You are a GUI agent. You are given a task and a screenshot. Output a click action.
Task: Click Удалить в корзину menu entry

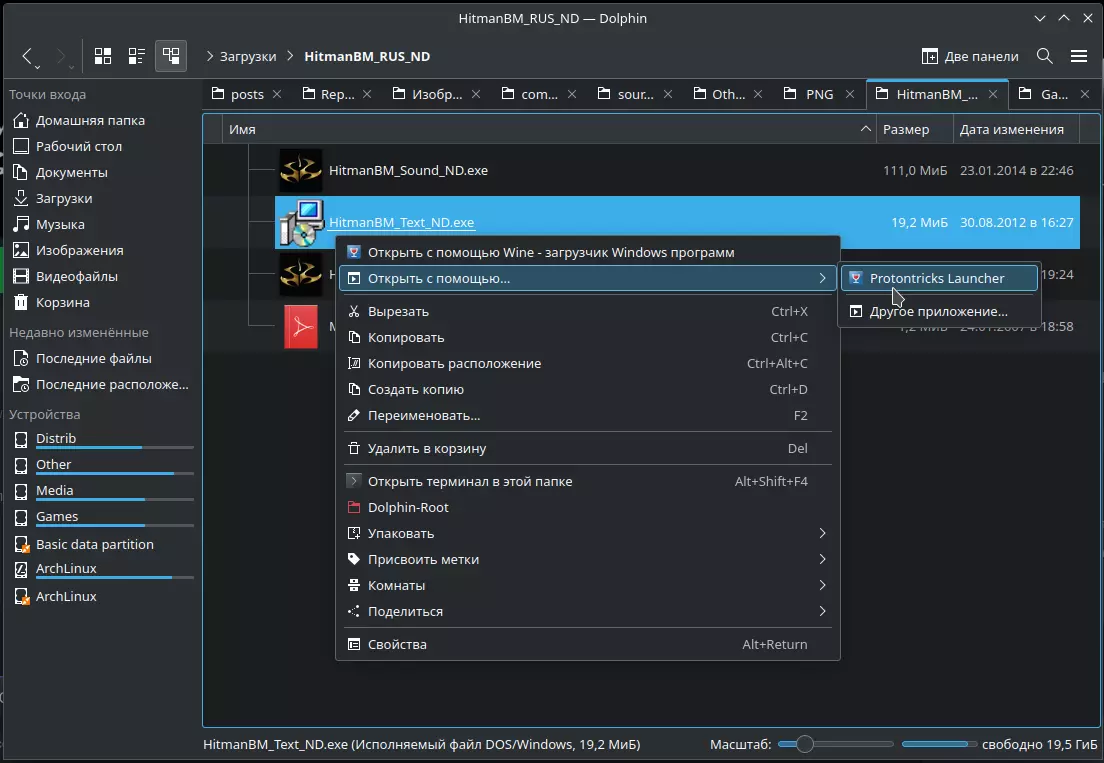pyautogui.click(x=427, y=449)
